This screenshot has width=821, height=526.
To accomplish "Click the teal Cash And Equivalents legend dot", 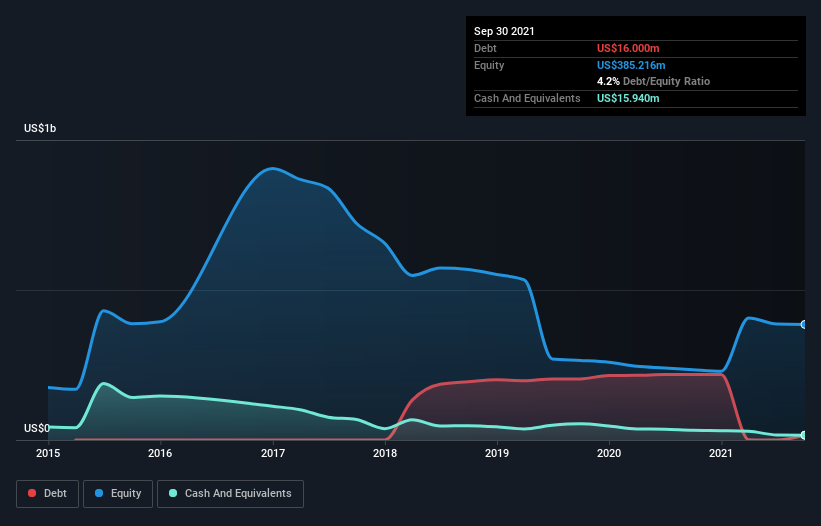I will point(173,493).
